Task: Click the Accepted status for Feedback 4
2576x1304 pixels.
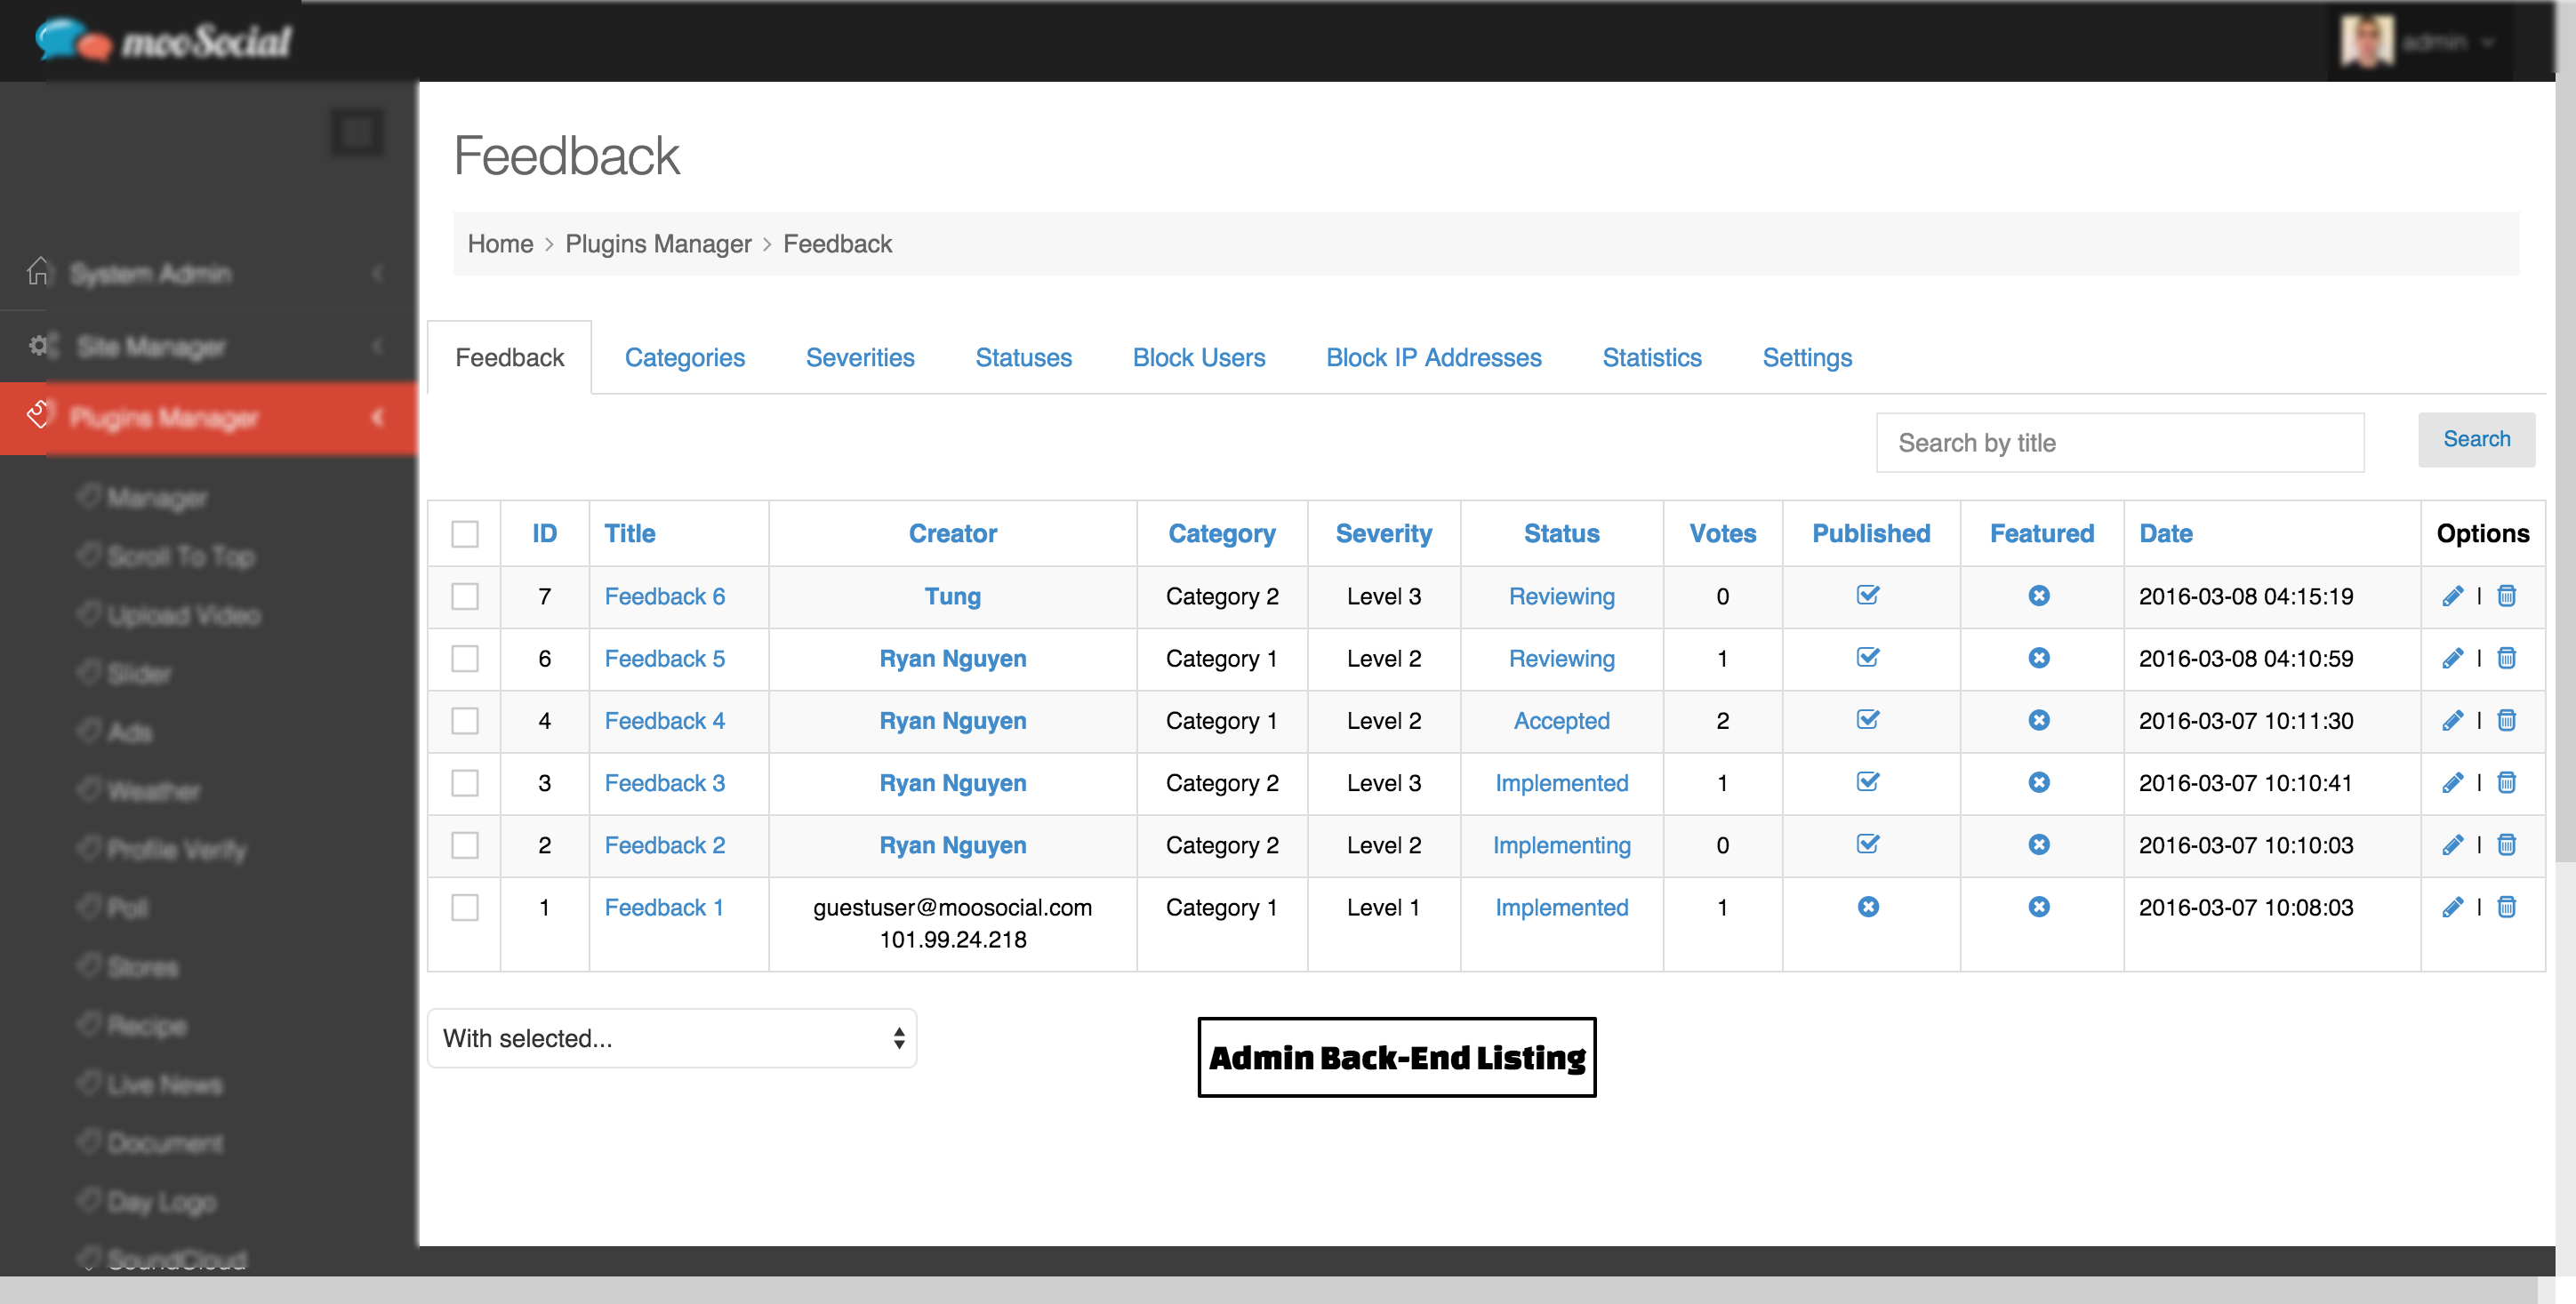Action: [1561, 721]
